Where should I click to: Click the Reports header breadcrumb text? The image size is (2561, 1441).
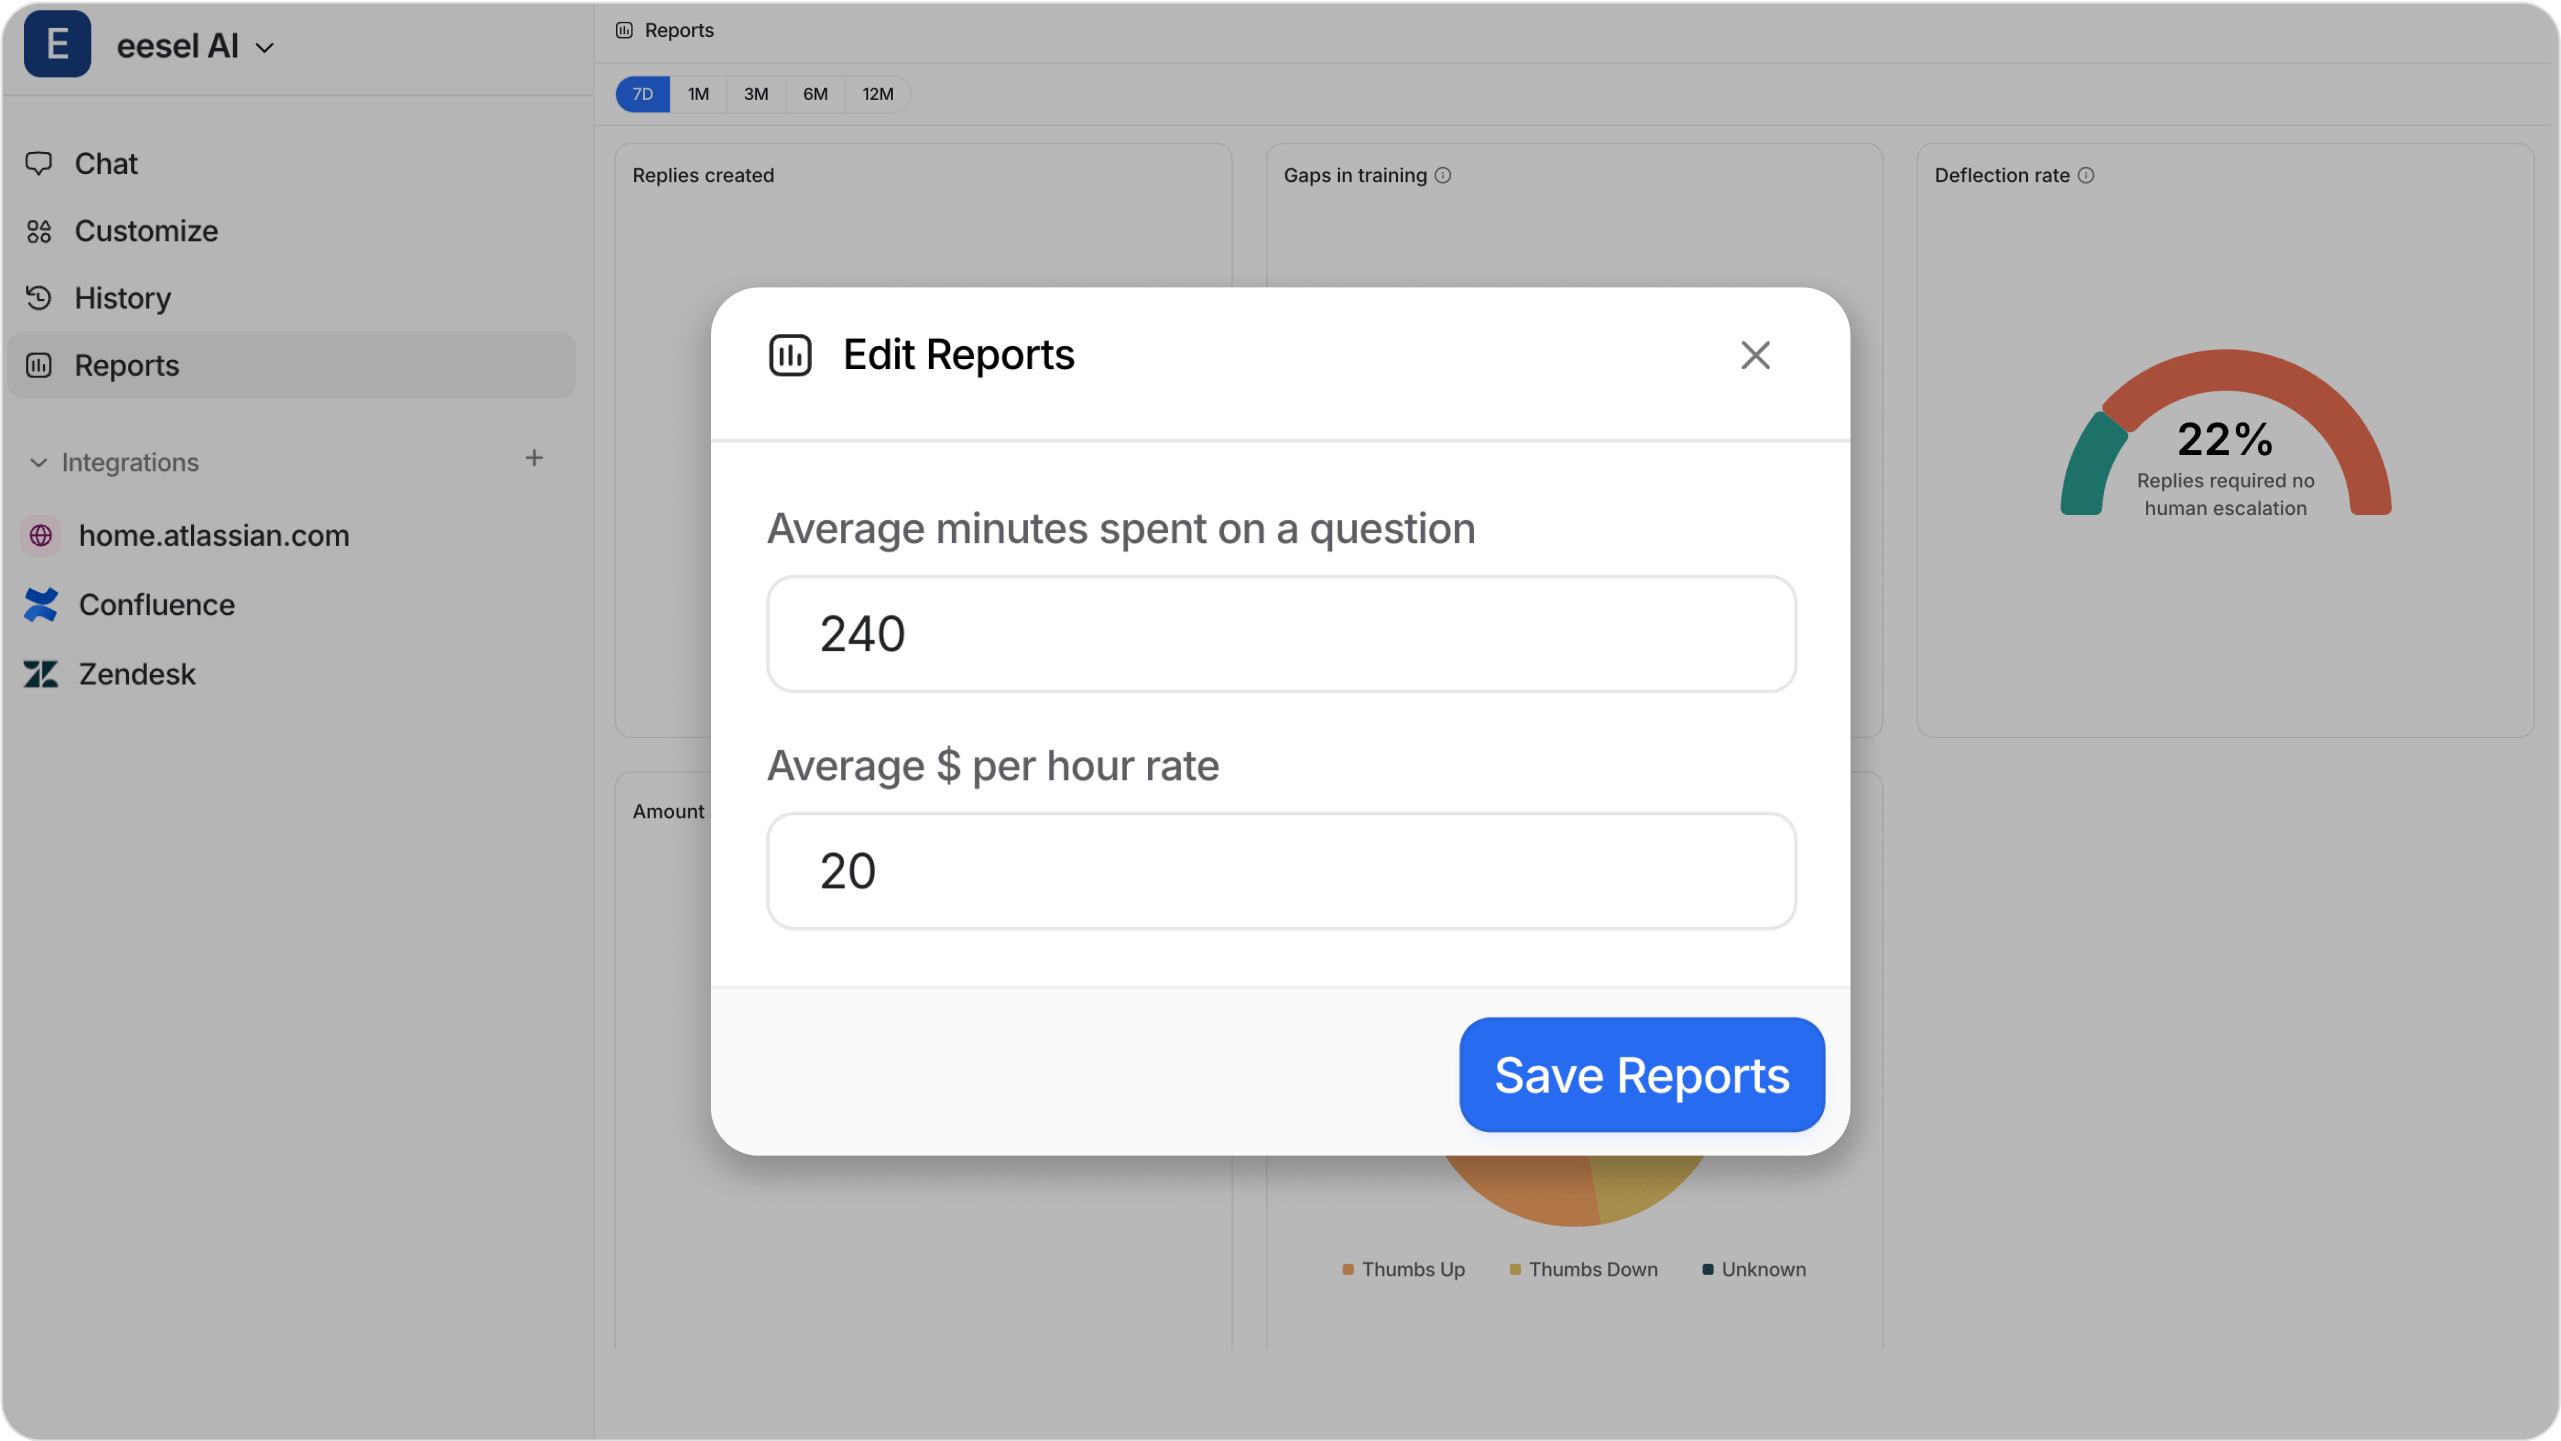[x=679, y=30]
